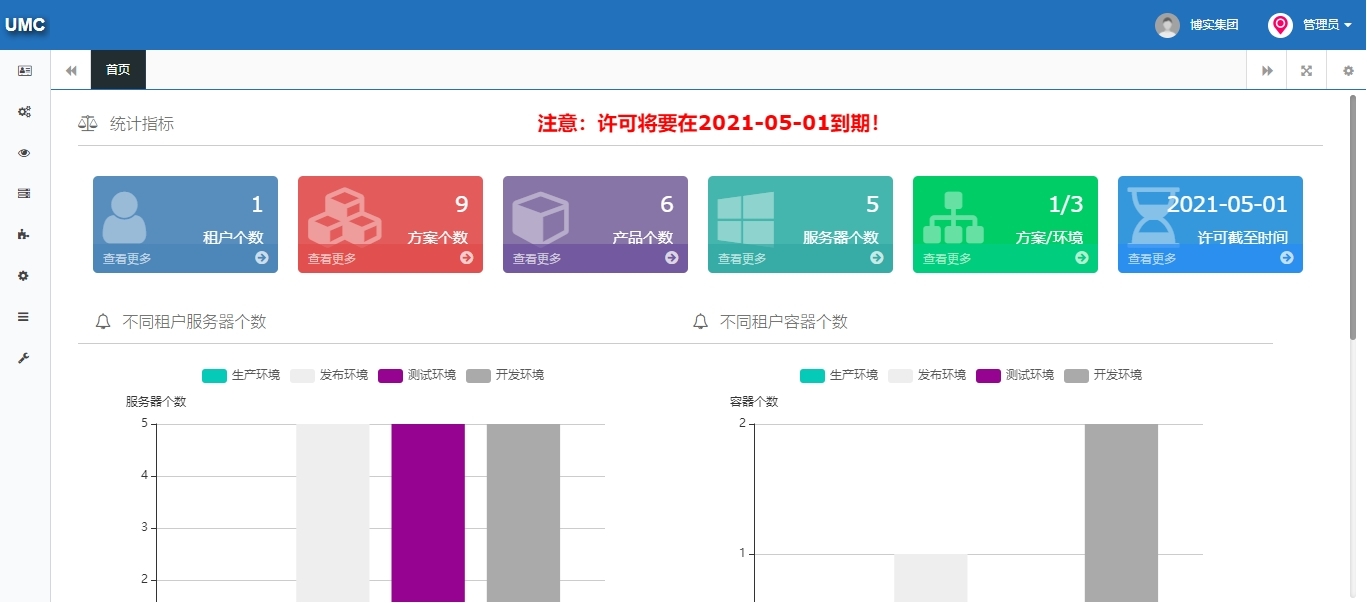Toggle 生产环境 legend in container chart

(x=839, y=375)
